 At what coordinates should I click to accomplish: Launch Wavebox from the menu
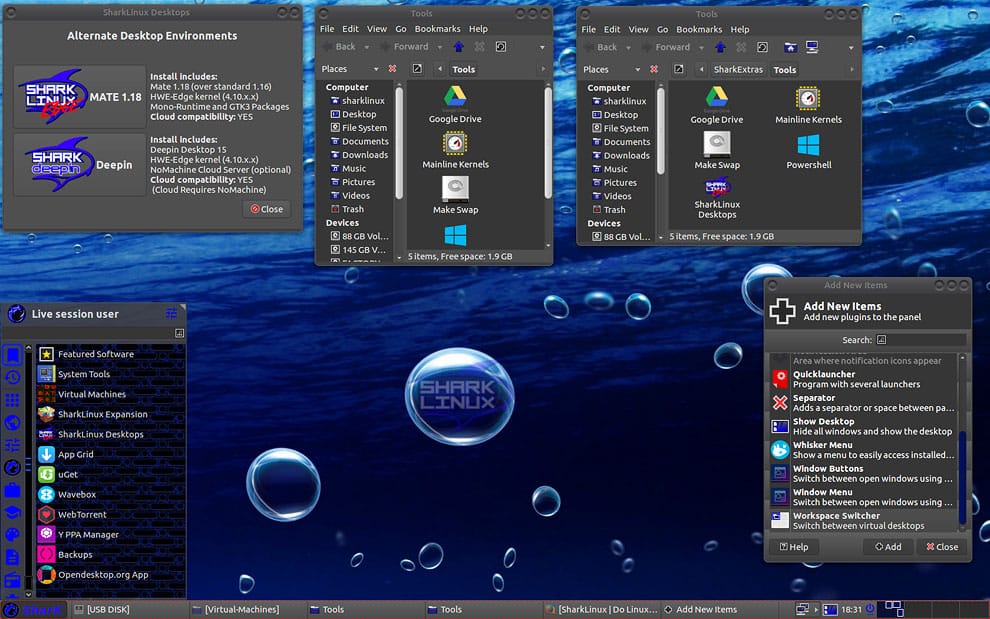coord(110,495)
